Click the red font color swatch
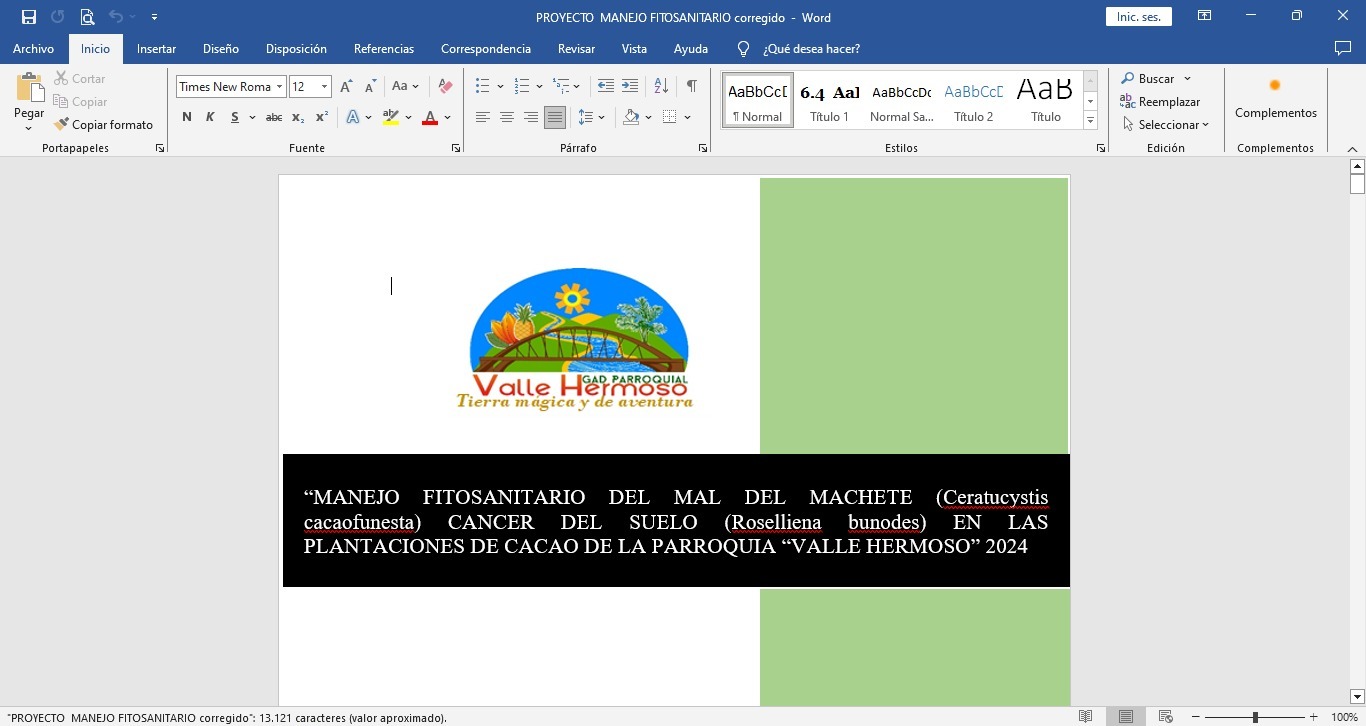 tap(430, 118)
